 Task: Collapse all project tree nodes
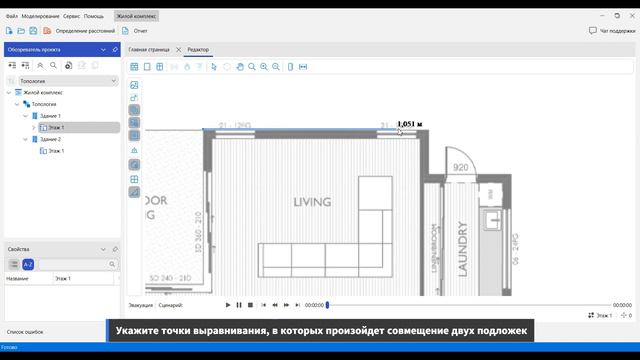pos(25,65)
